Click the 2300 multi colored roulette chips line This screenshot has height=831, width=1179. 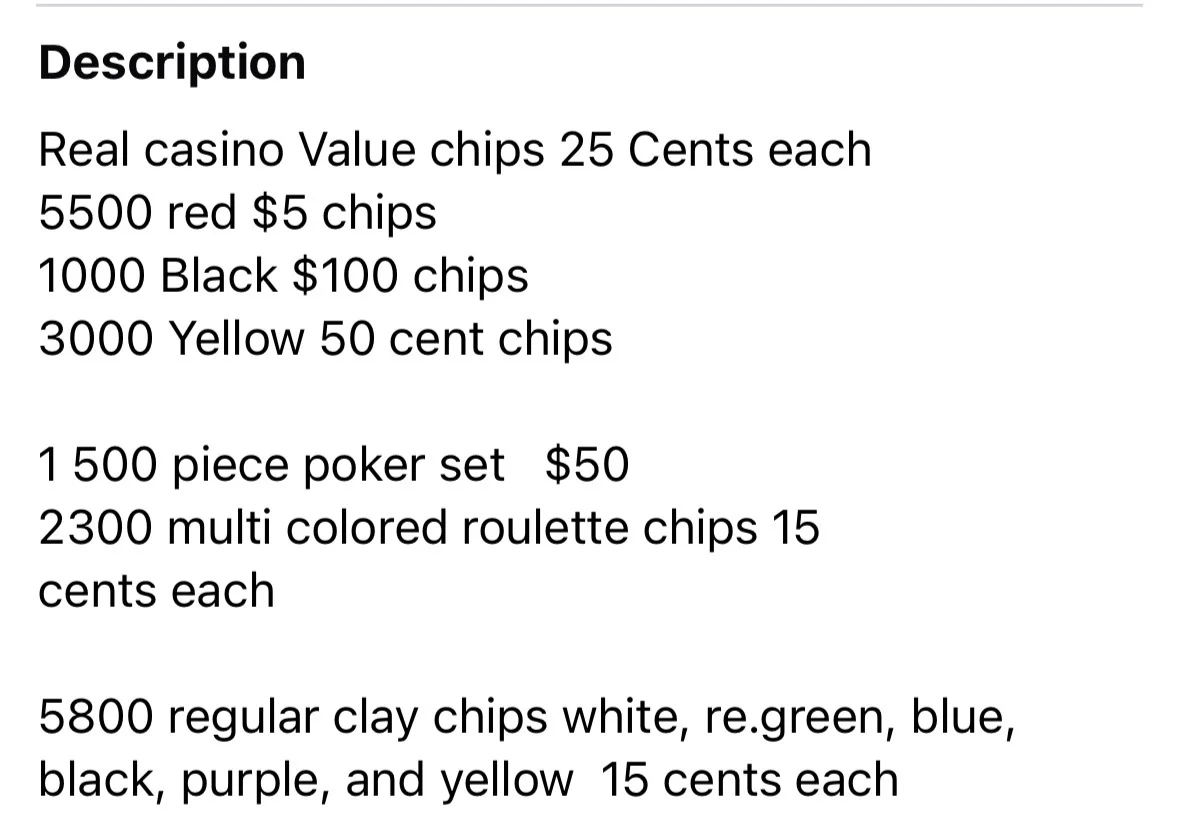(429, 527)
